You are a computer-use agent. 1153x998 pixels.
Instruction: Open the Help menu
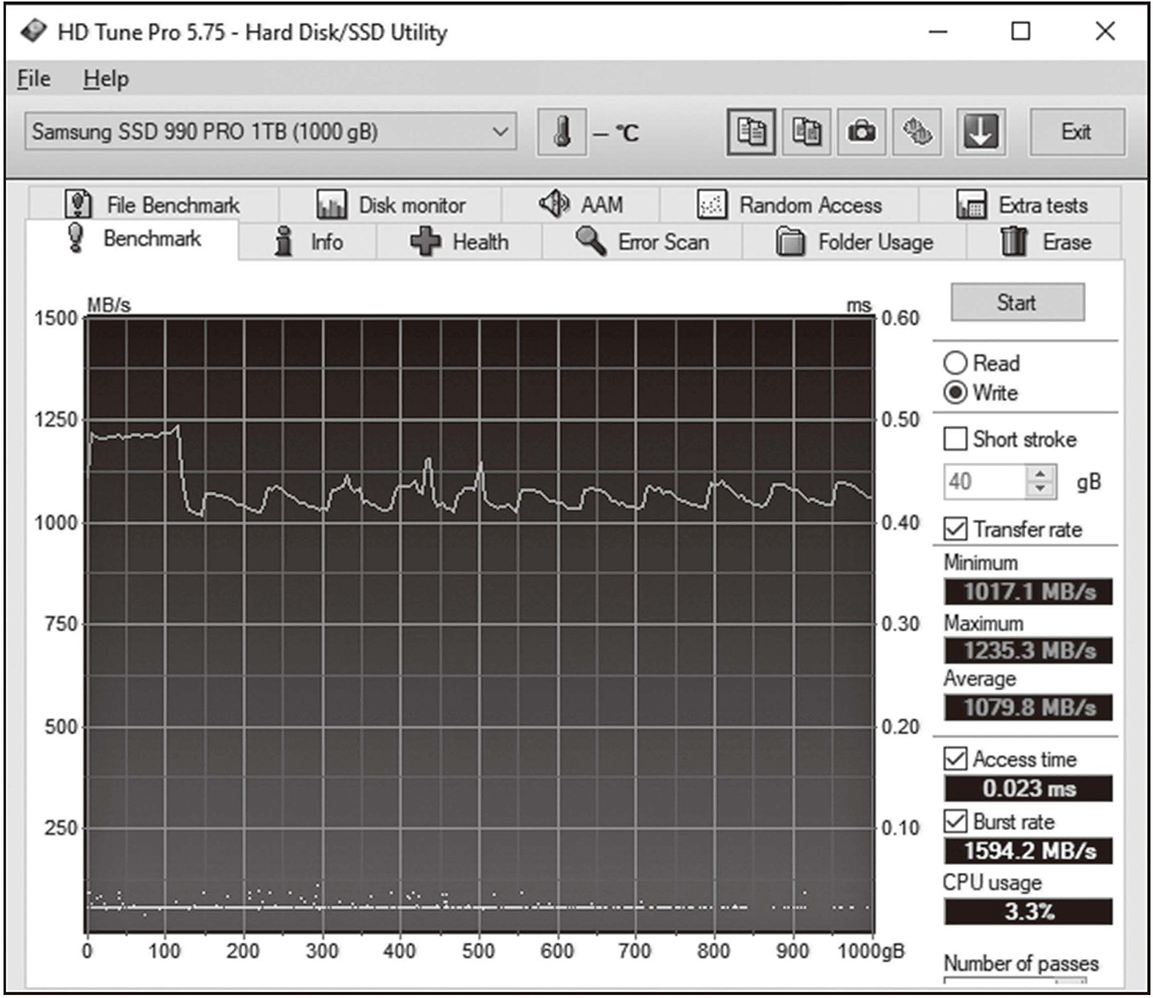pyautogui.click(x=106, y=78)
